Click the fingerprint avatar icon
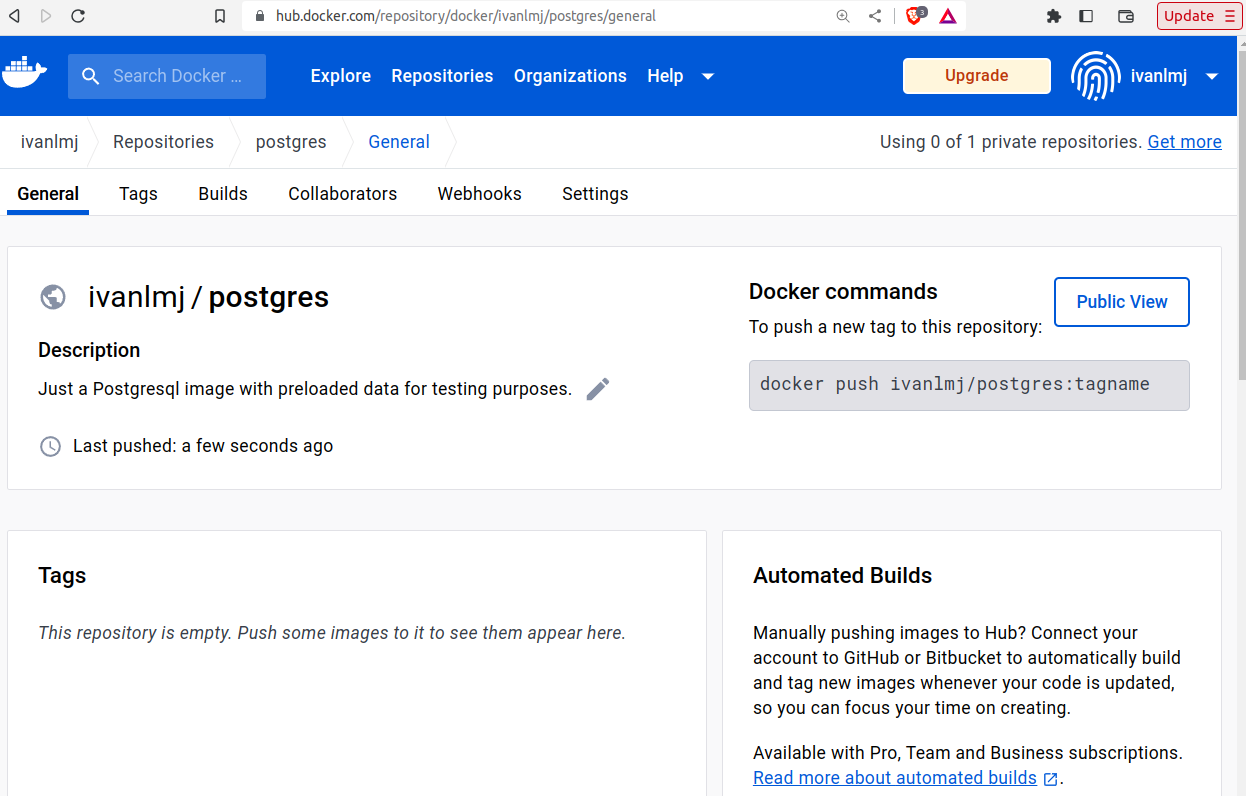 point(1095,76)
